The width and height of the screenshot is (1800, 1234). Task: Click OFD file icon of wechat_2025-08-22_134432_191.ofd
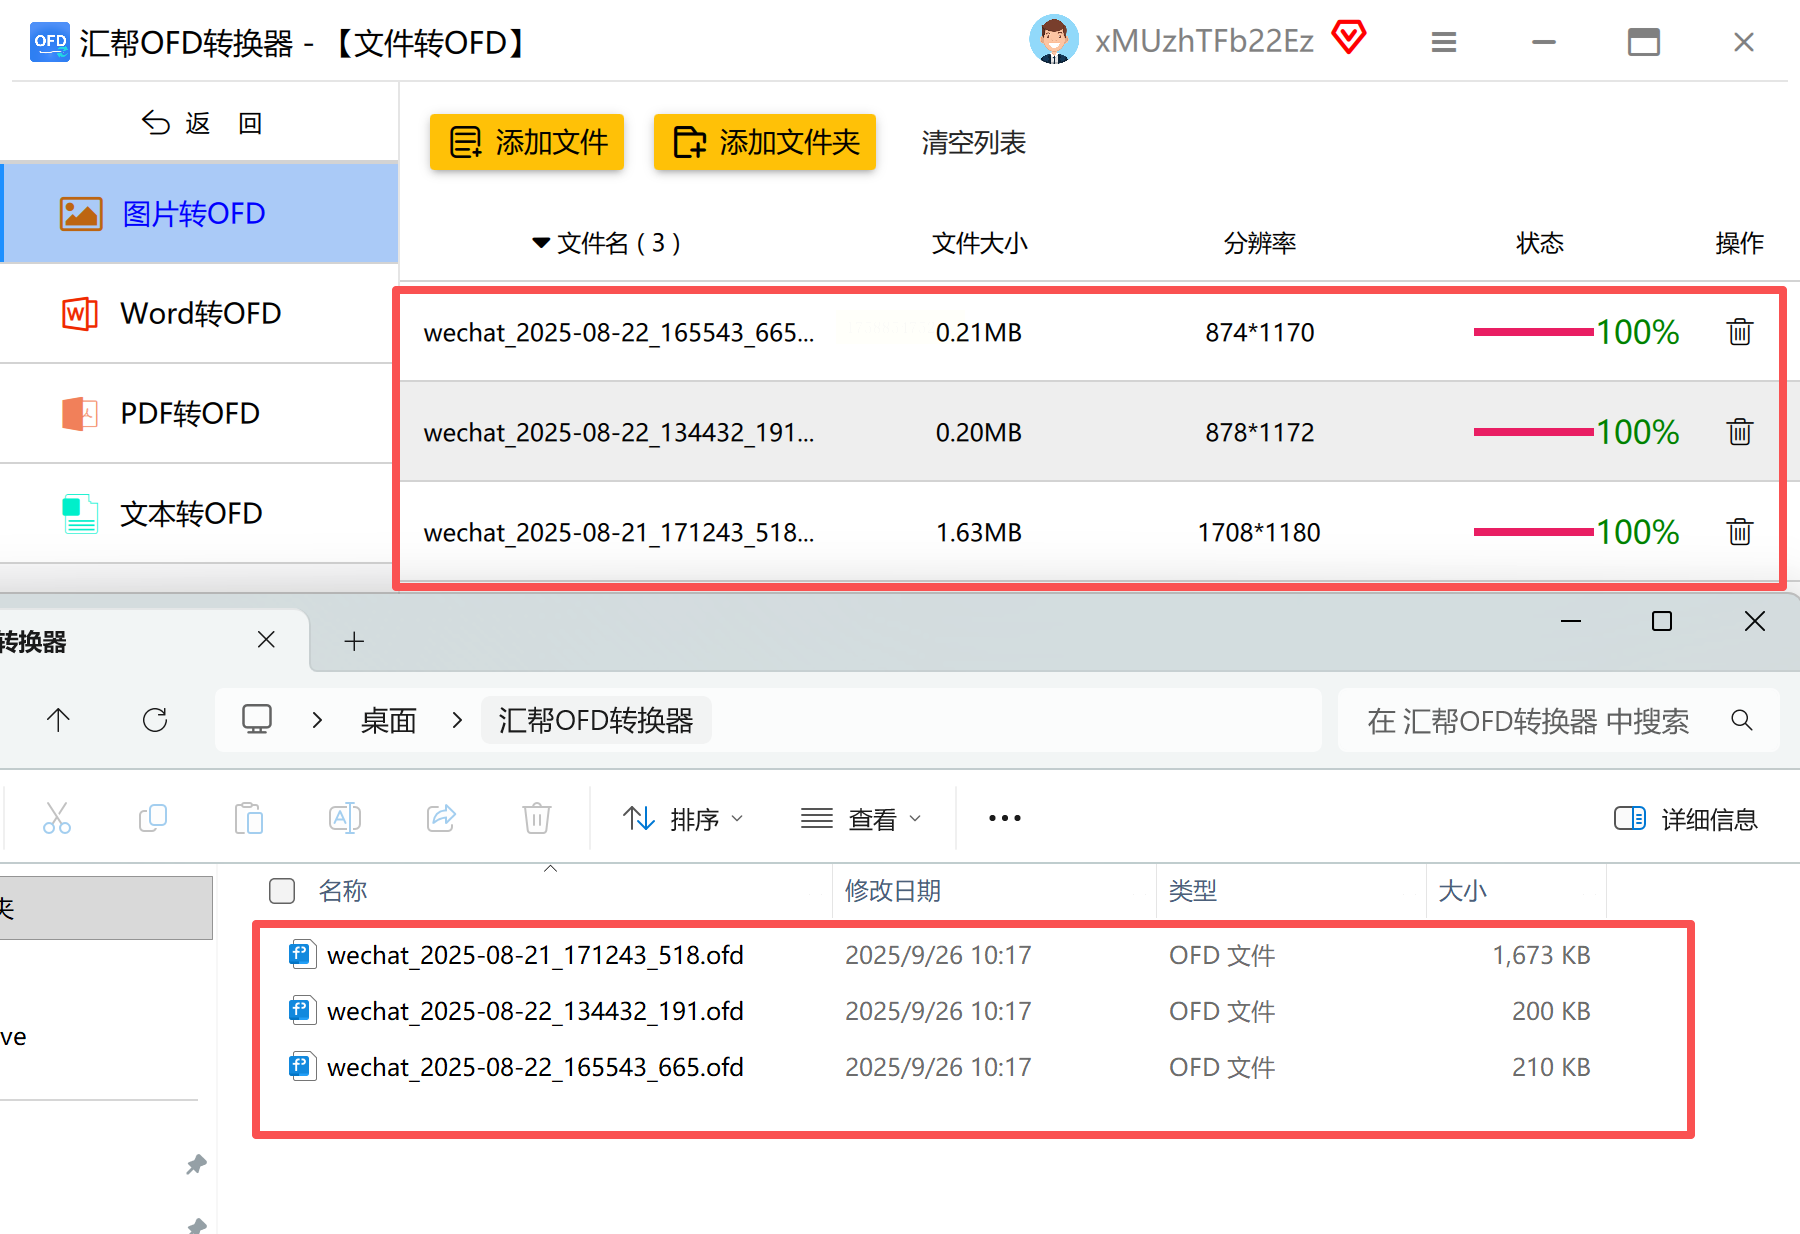click(302, 1011)
